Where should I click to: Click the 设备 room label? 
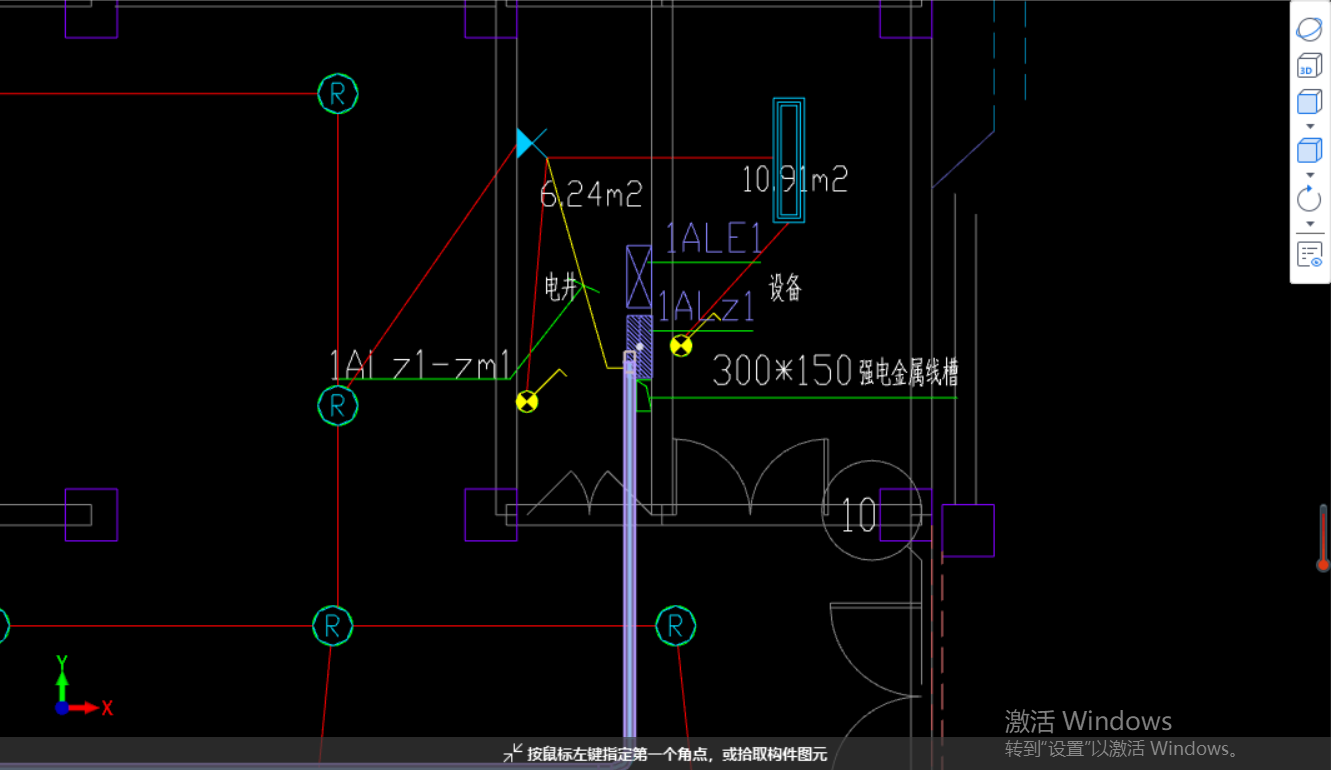[x=785, y=288]
